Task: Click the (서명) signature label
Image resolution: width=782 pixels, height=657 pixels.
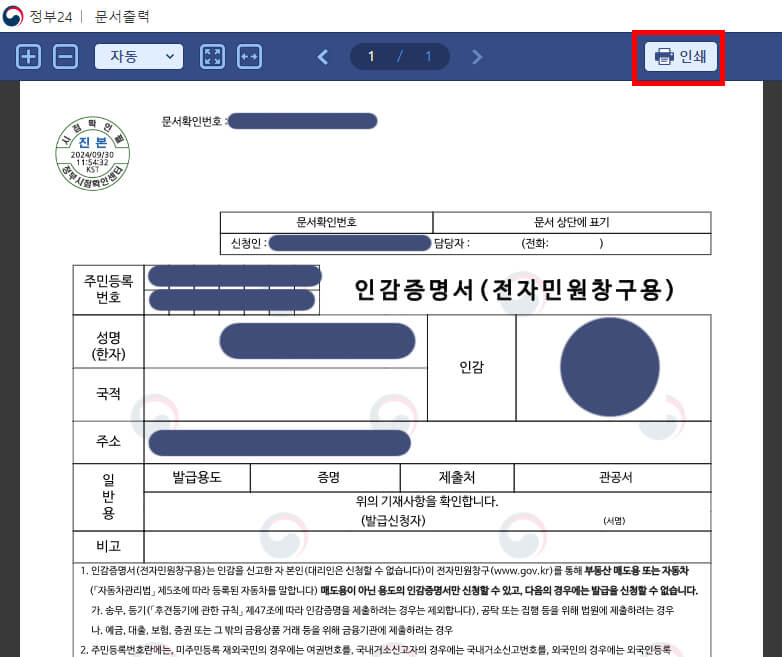Action: (x=614, y=521)
